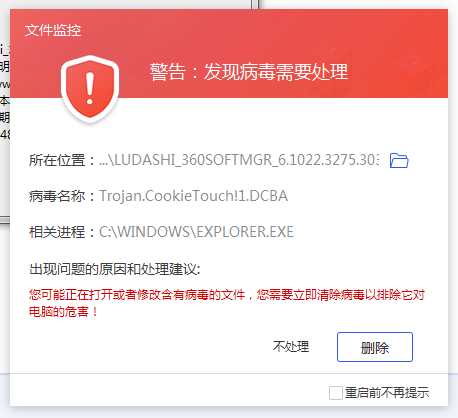Click the 相关进程 label
This screenshot has width=458, height=418.
pyautogui.click(x=57, y=232)
